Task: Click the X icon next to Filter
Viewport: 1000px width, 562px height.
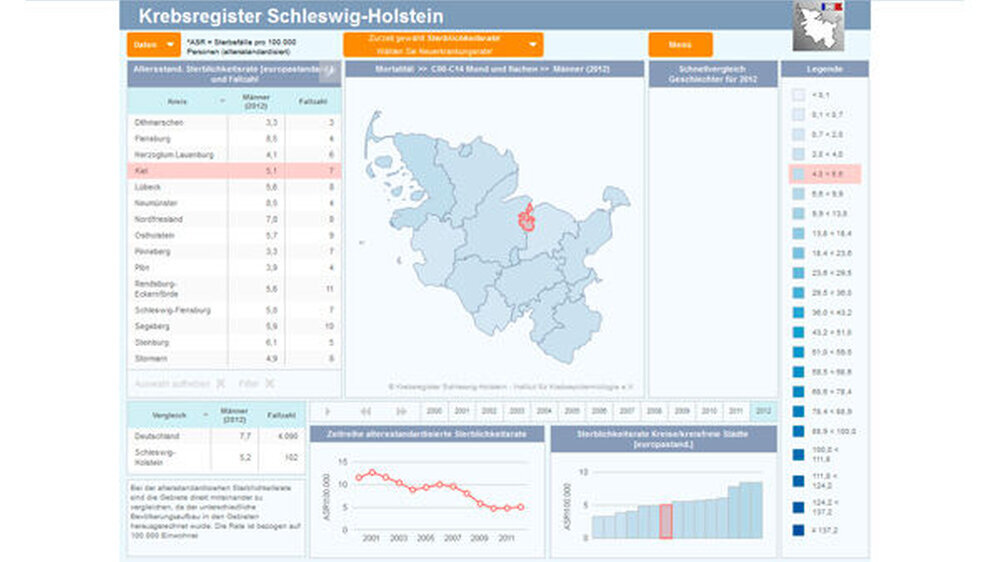Action: [270, 383]
